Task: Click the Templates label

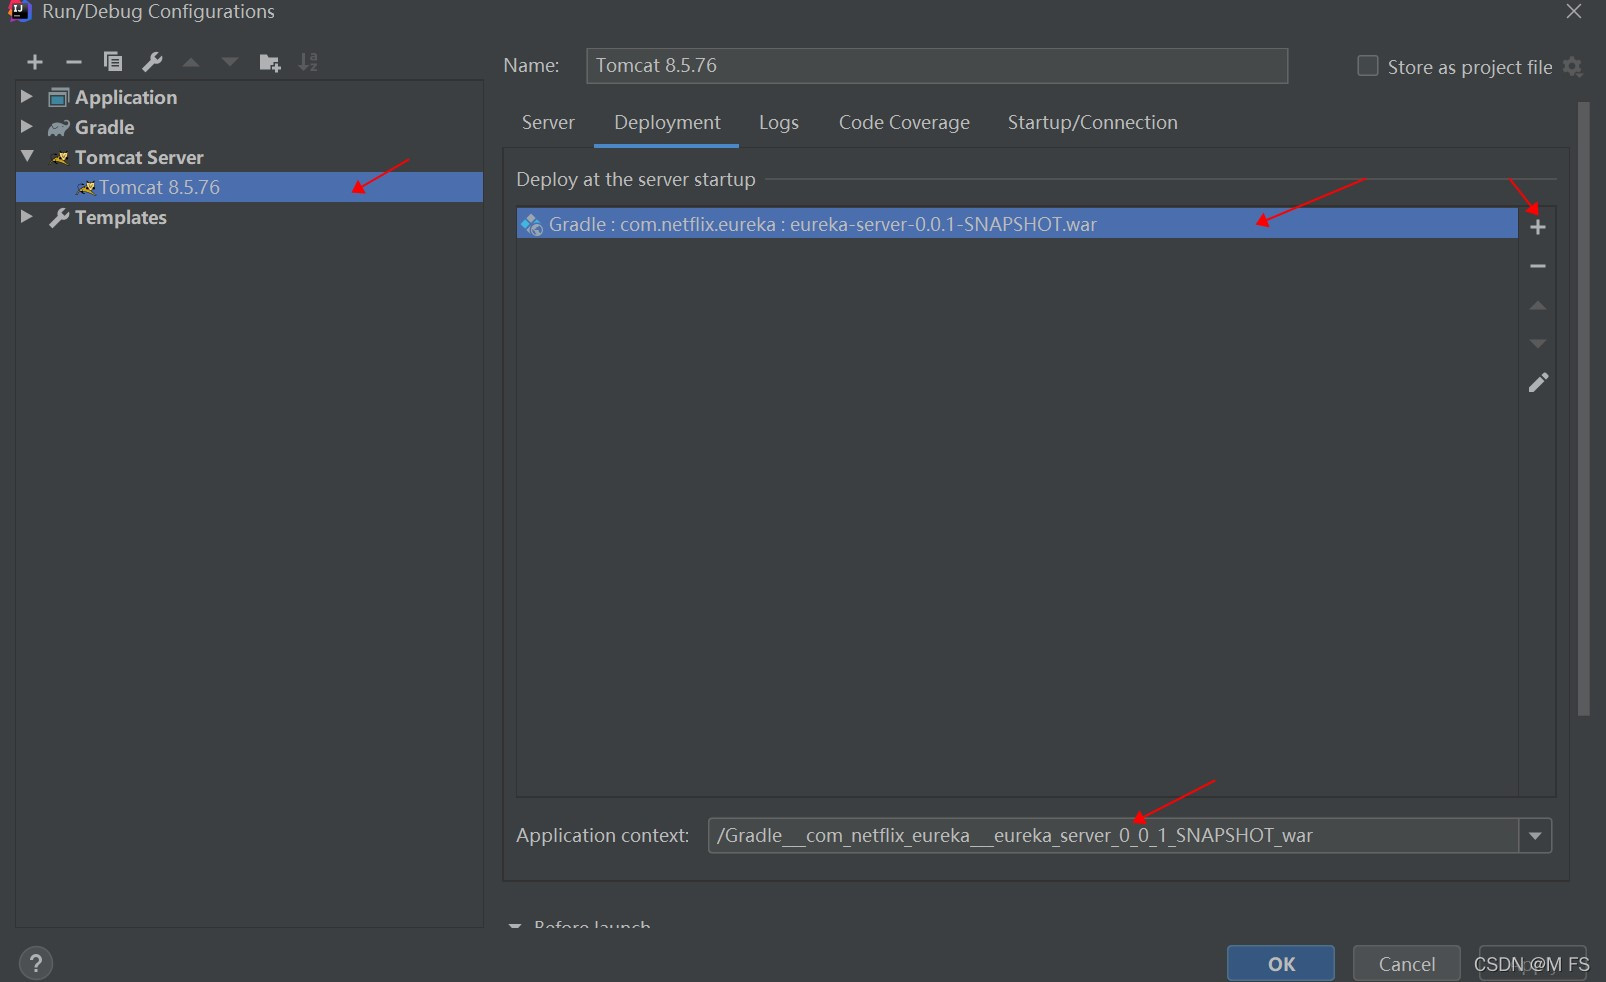Action: [121, 217]
